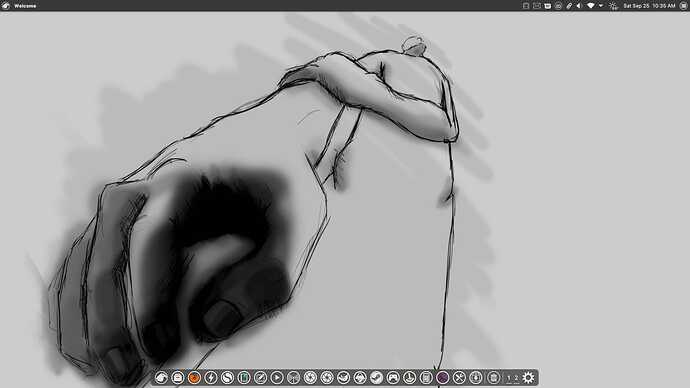Viewport: 690px width, 388px height.
Task: Click the volume speaker tray icon
Action: click(x=579, y=6)
